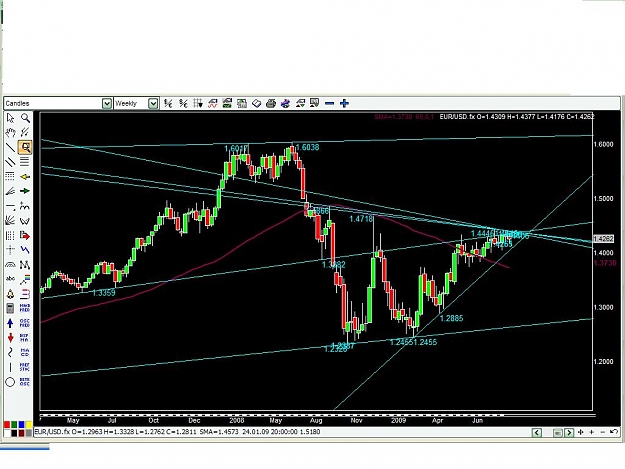Select the circle drawing tool
The width and height of the screenshot is (625, 469).
tap(10, 382)
